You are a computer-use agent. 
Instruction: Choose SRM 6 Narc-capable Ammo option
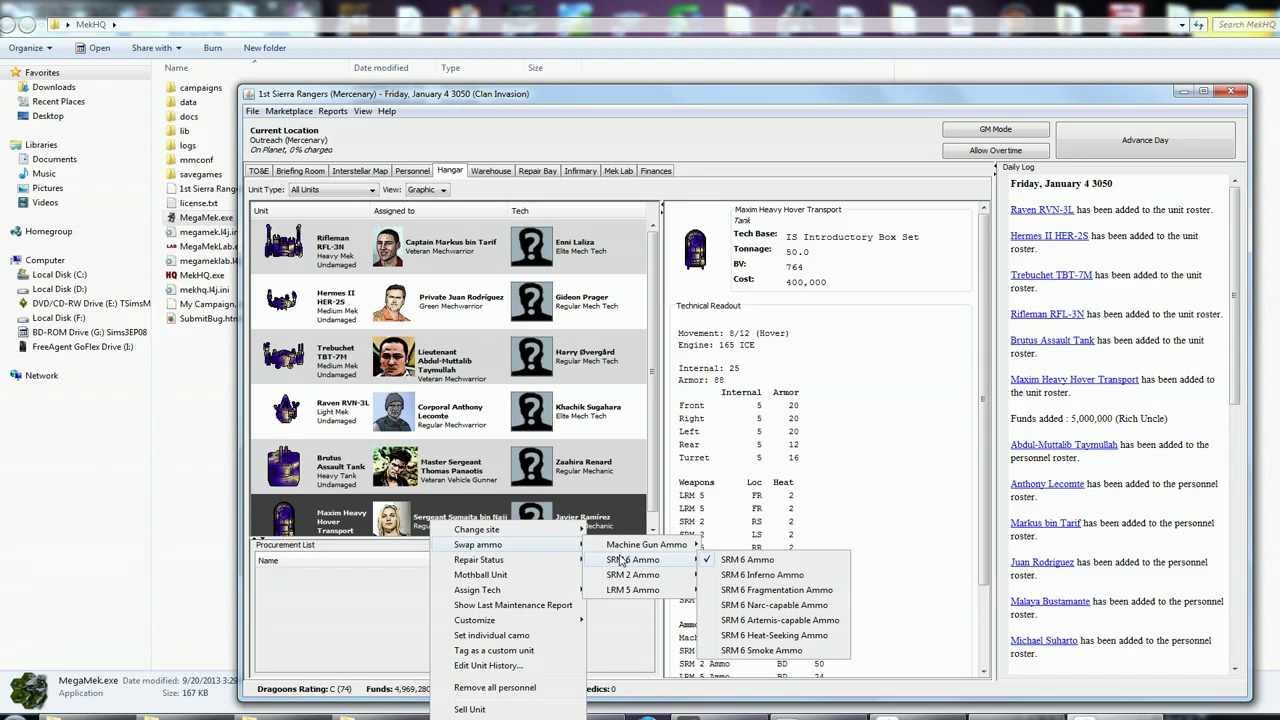pyautogui.click(x=774, y=605)
